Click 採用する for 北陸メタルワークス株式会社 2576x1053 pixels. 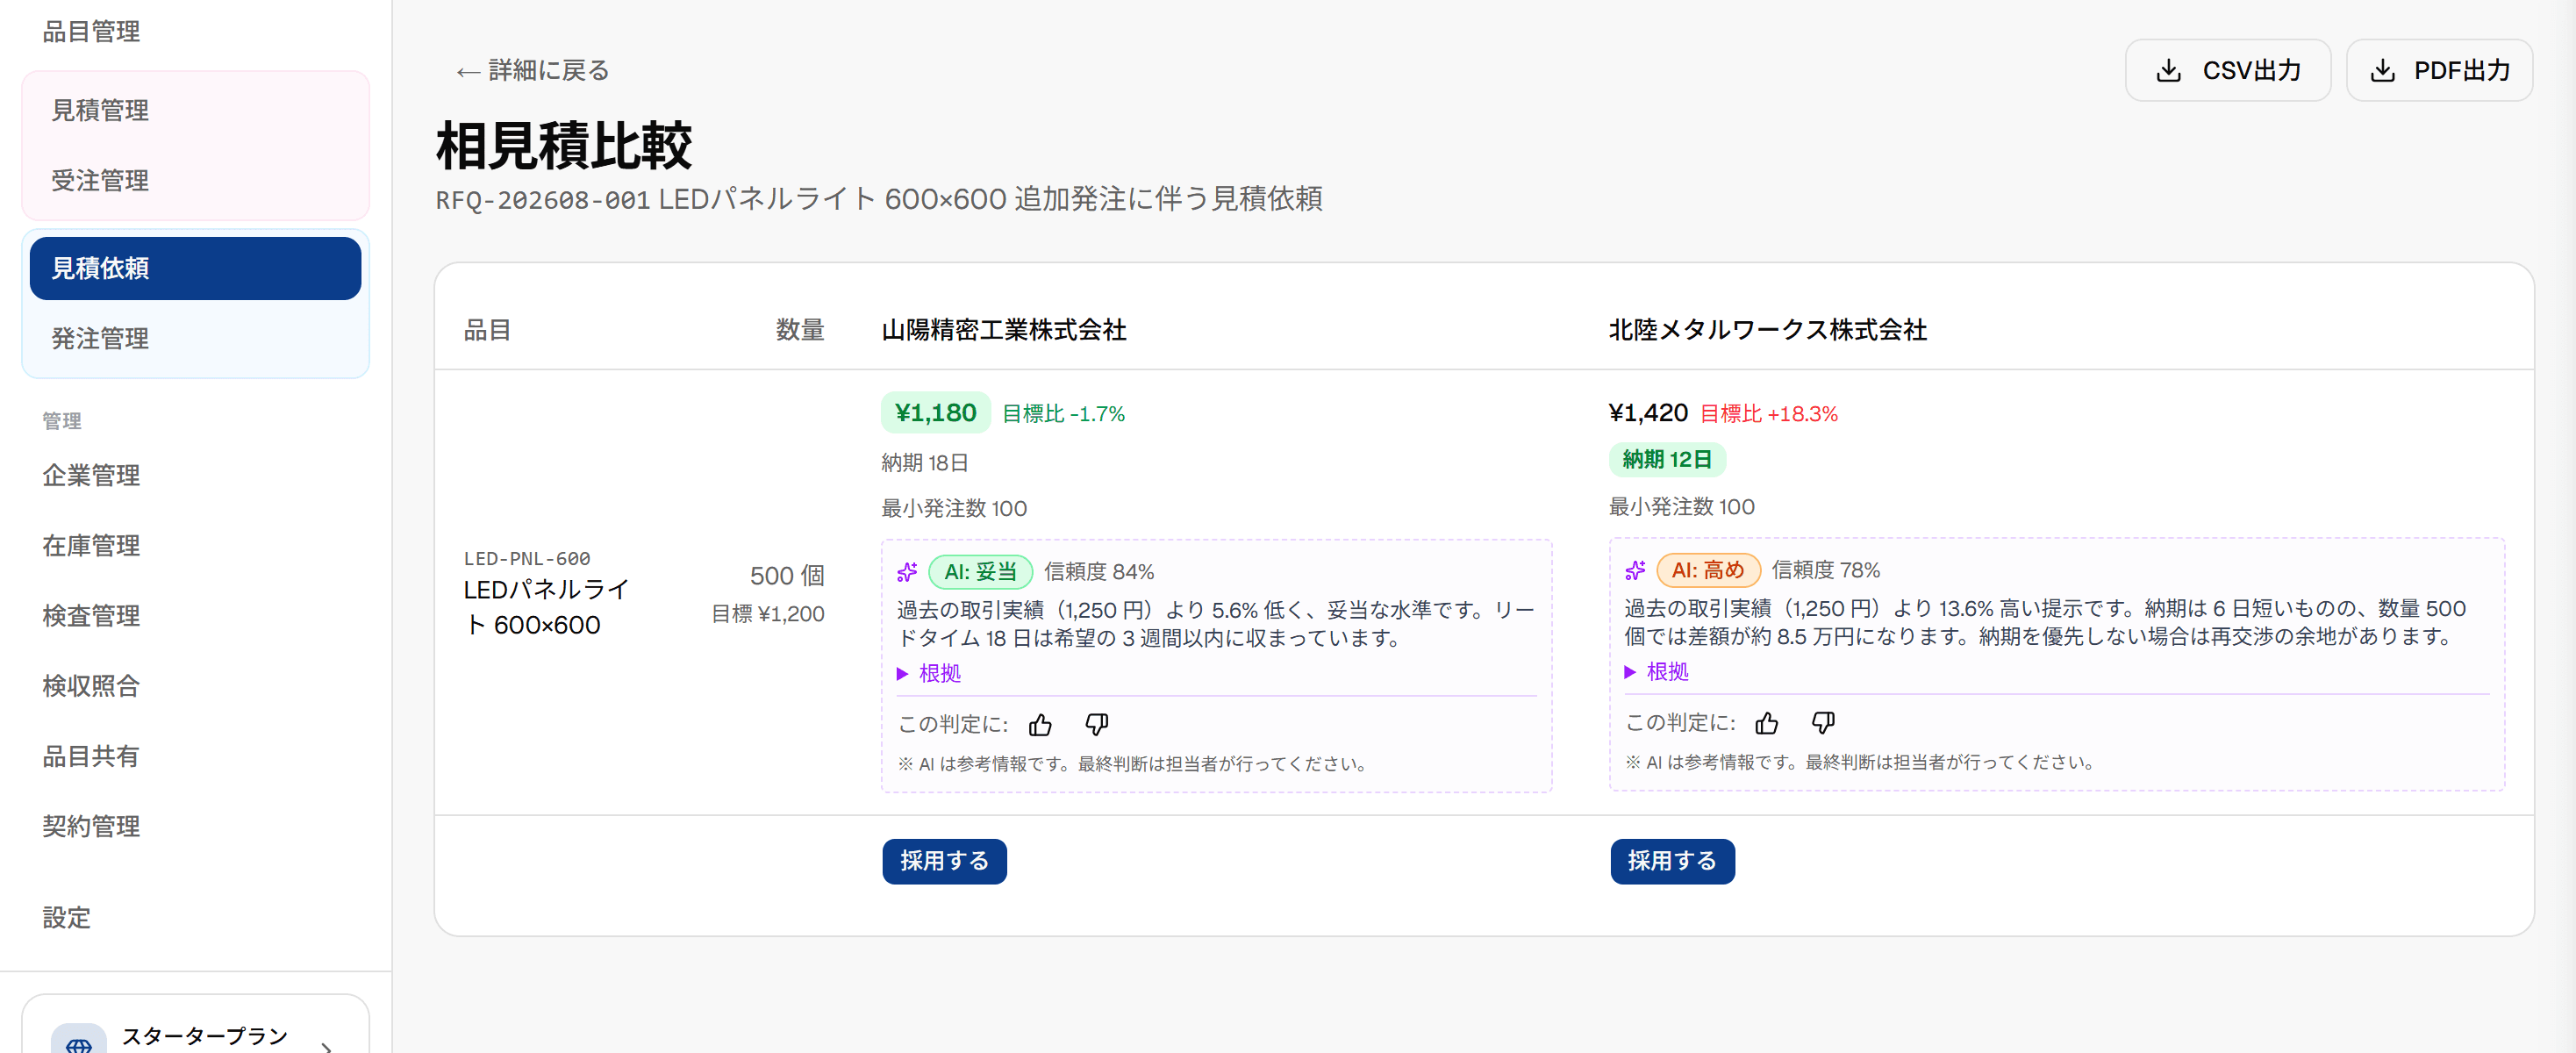pos(1672,861)
